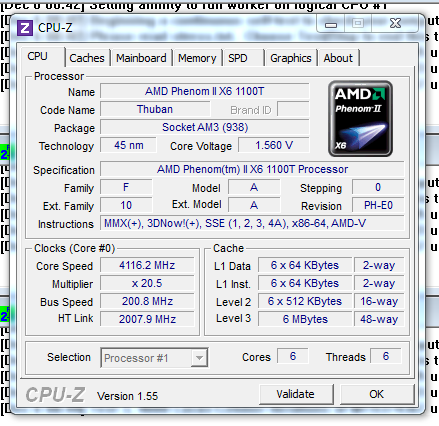This screenshot has height=426, width=439.
Task: Click the Name field AMD Phenom II X6 1100T
Action: pyautogui.click(x=205, y=91)
